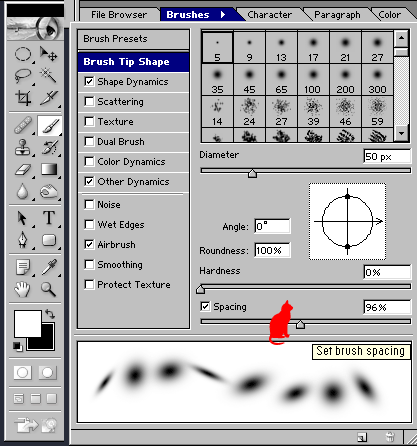417x446 pixels.
Task: Select the Type tool
Action: (x=49, y=218)
